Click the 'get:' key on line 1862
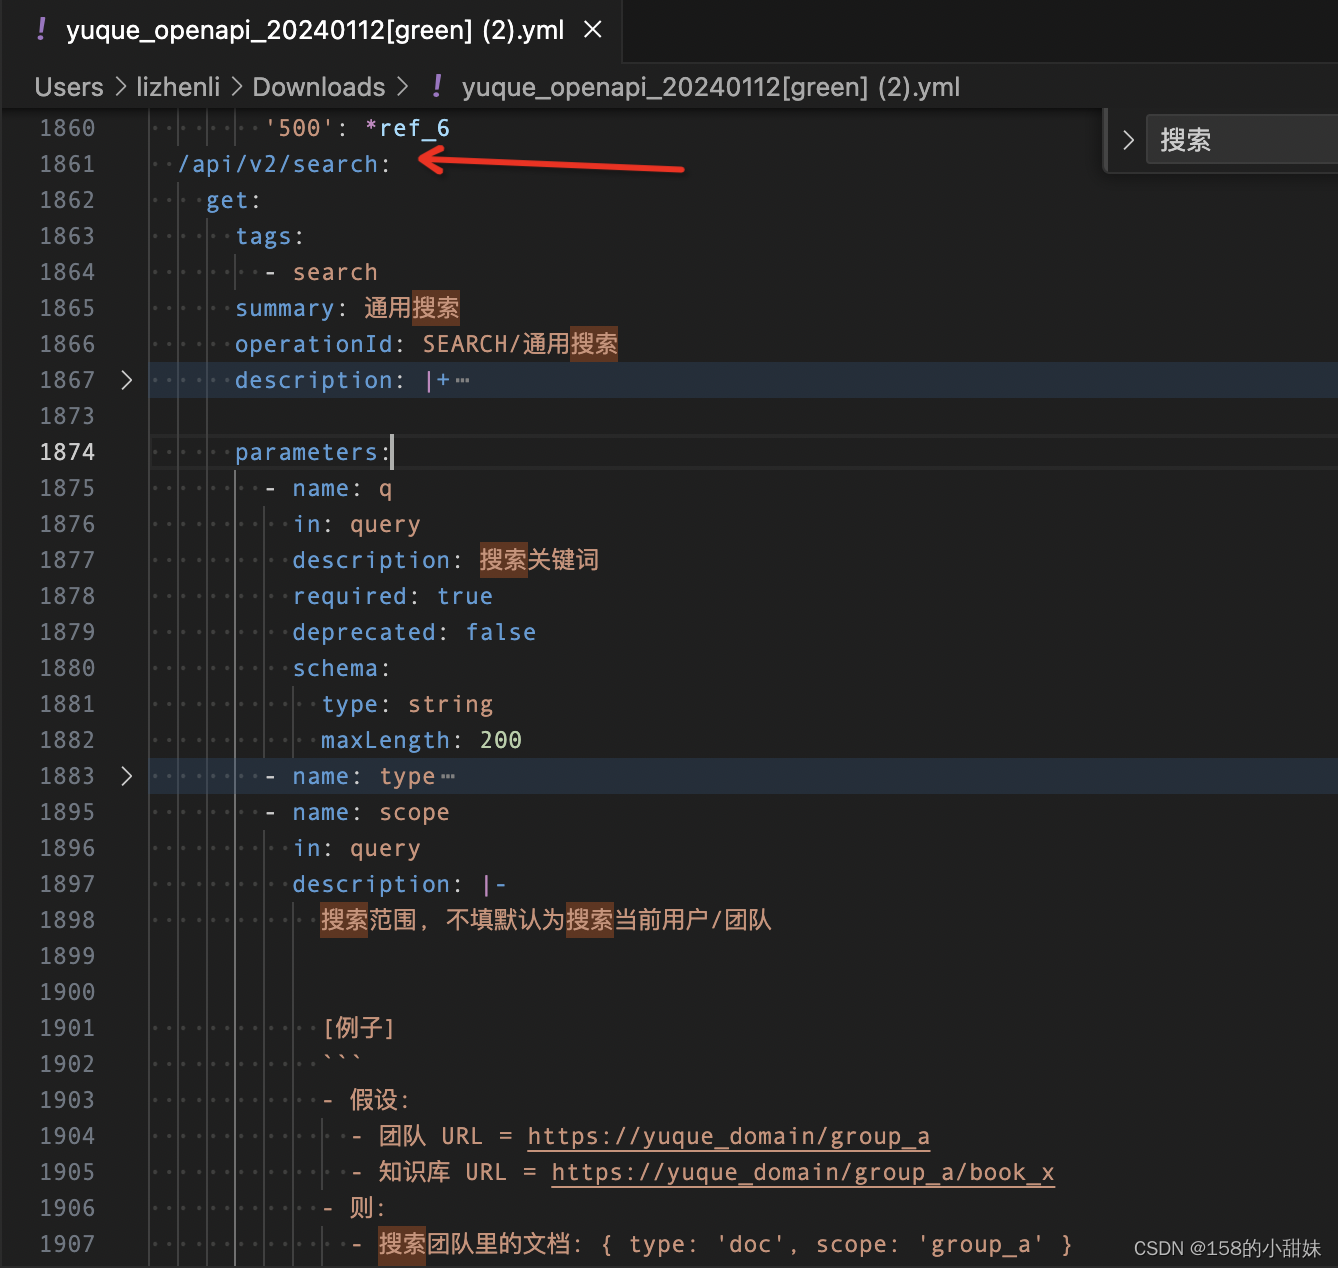The height and width of the screenshot is (1268, 1338). [x=234, y=200]
